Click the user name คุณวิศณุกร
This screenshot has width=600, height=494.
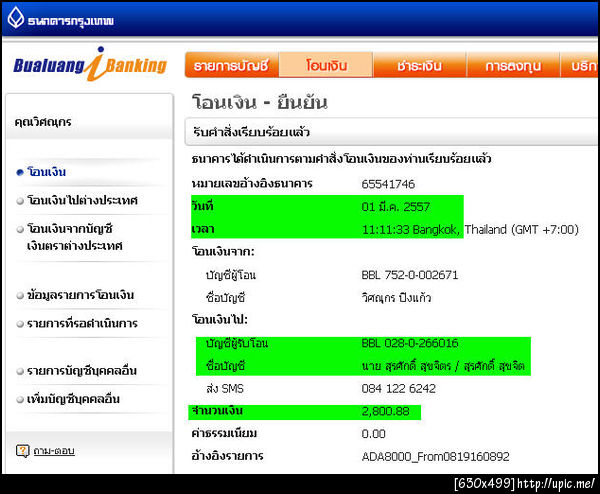pos(43,122)
